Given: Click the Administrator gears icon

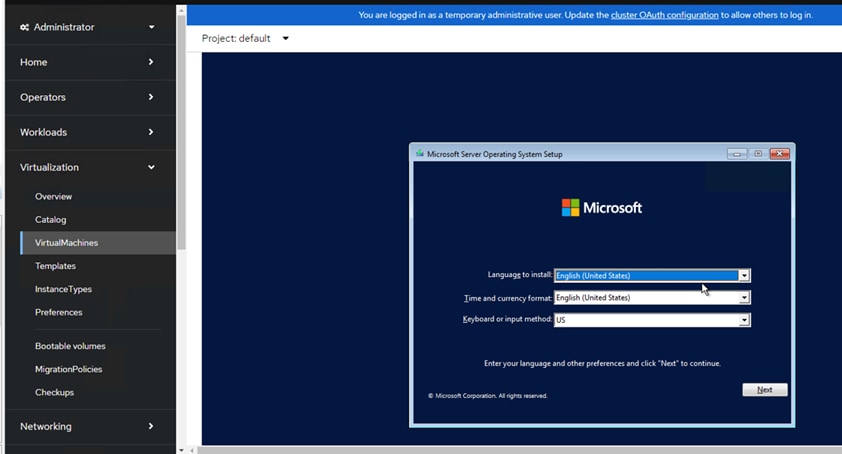Looking at the screenshot, I should point(24,27).
